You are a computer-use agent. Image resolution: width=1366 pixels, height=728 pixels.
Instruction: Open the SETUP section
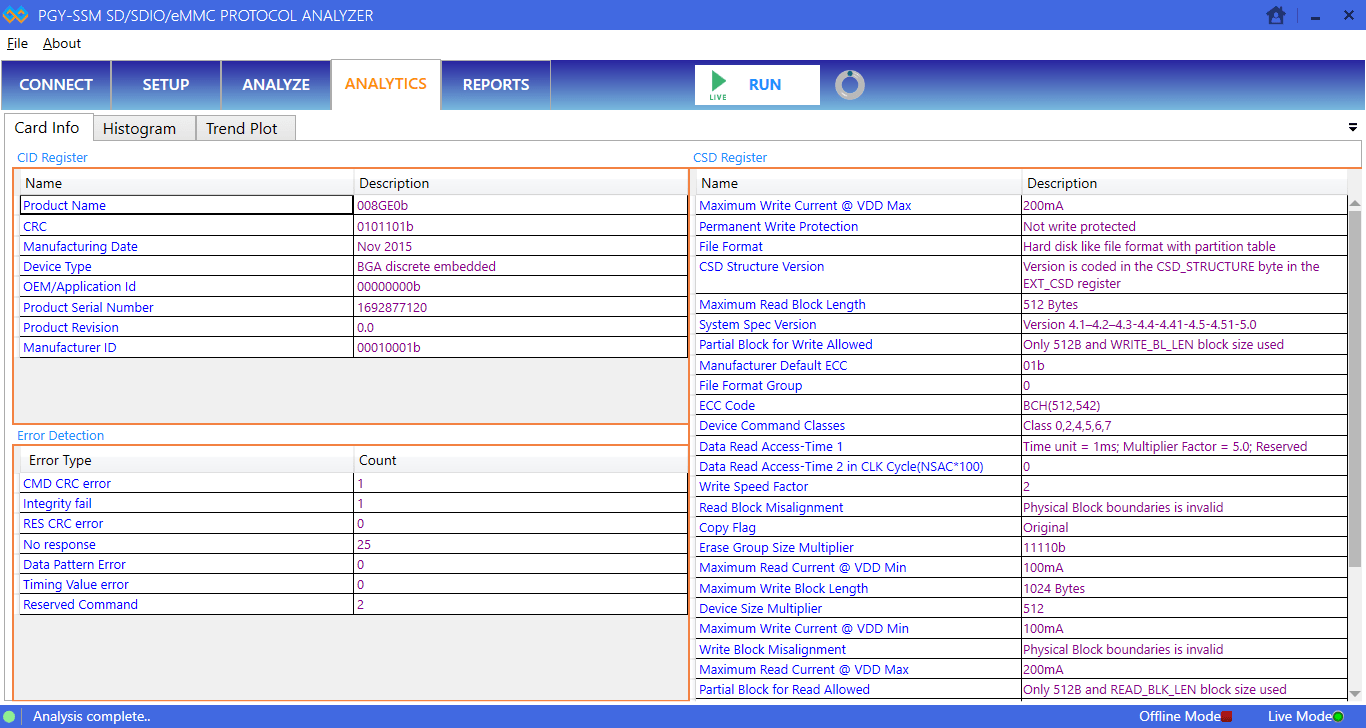(166, 84)
